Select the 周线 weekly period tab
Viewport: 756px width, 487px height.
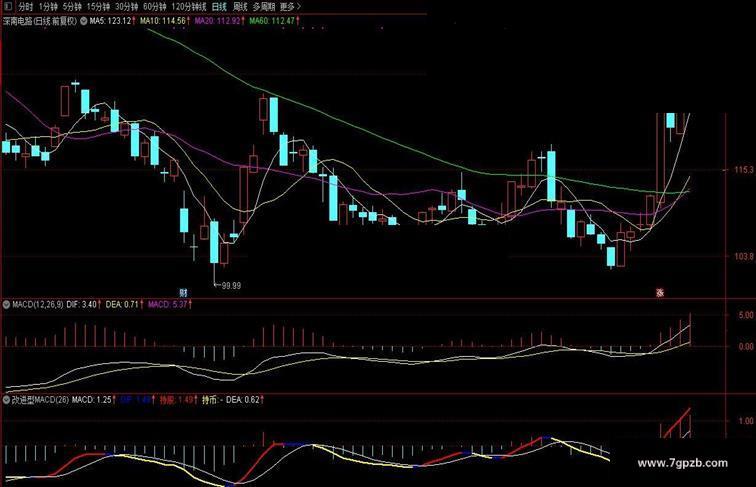(240, 7)
